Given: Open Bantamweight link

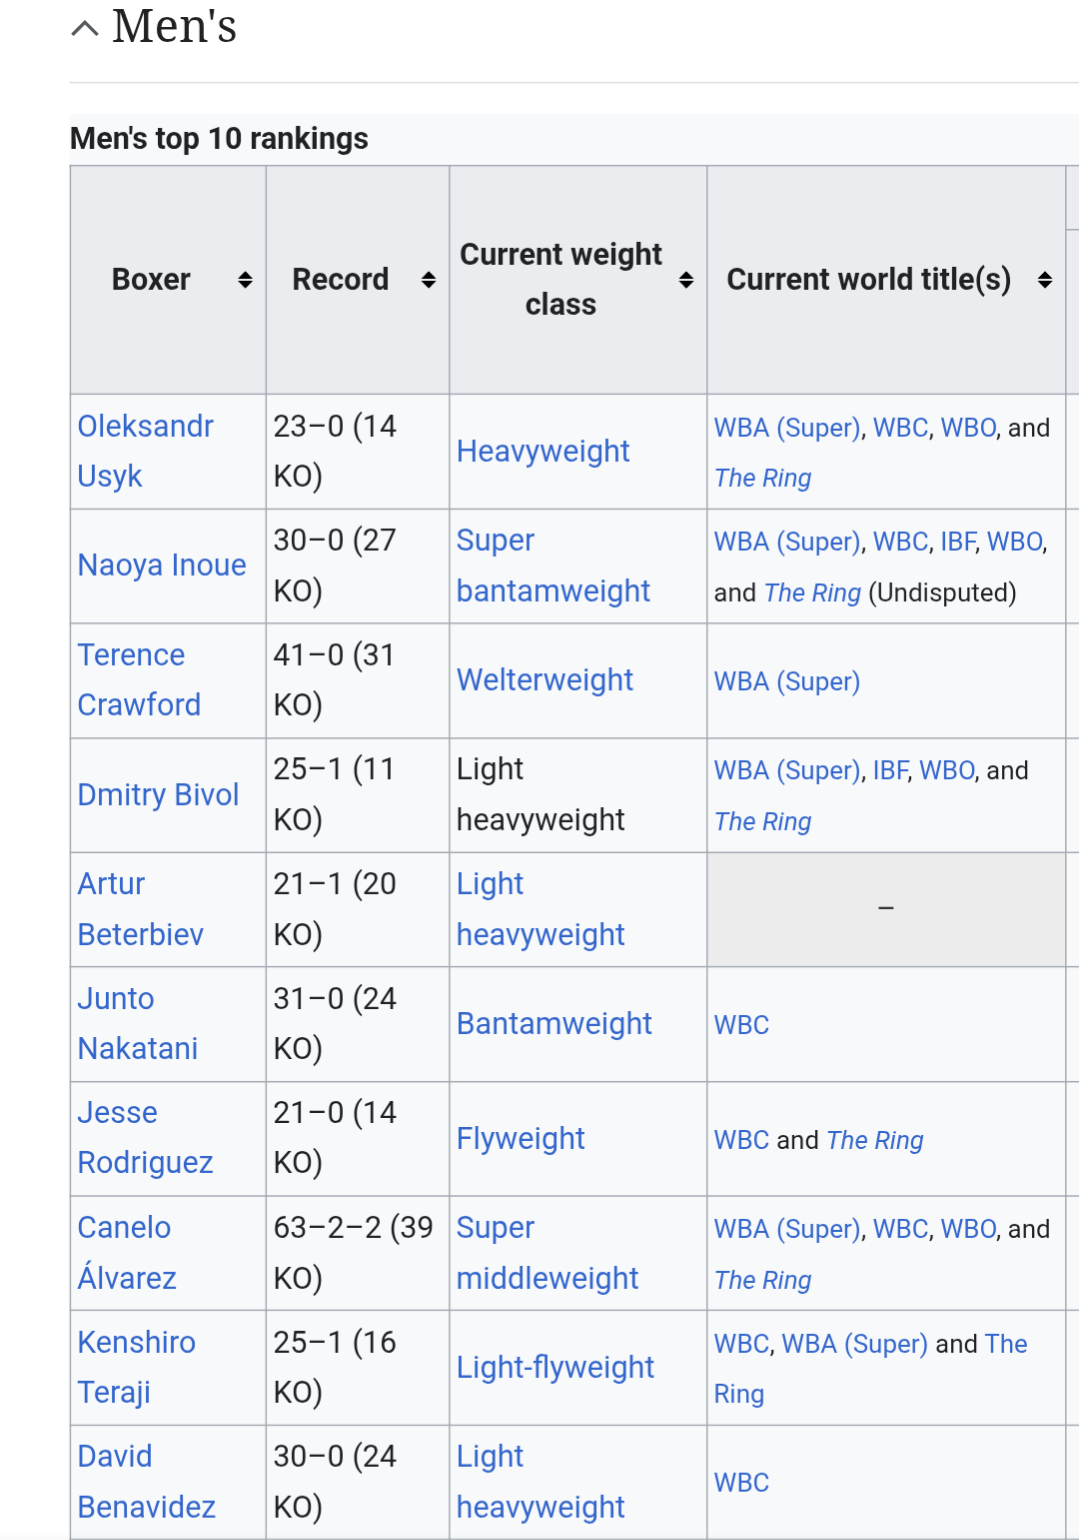Looking at the screenshot, I should (554, 1023).
